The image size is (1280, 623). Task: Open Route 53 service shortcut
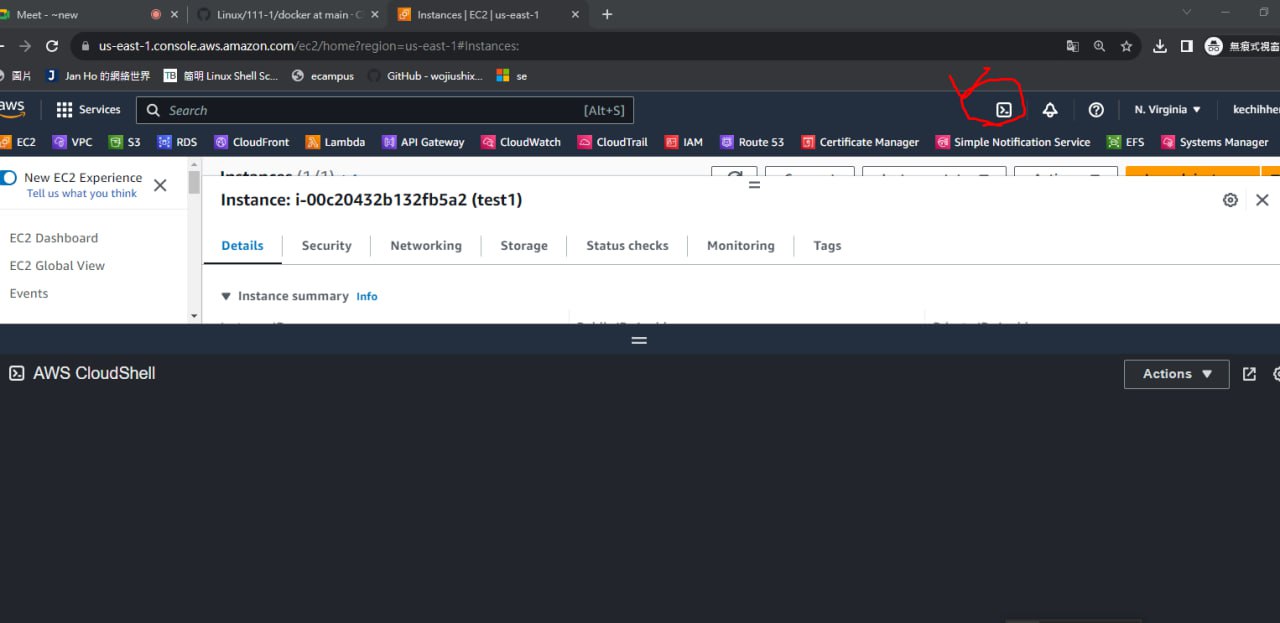[x=752, y=142]
